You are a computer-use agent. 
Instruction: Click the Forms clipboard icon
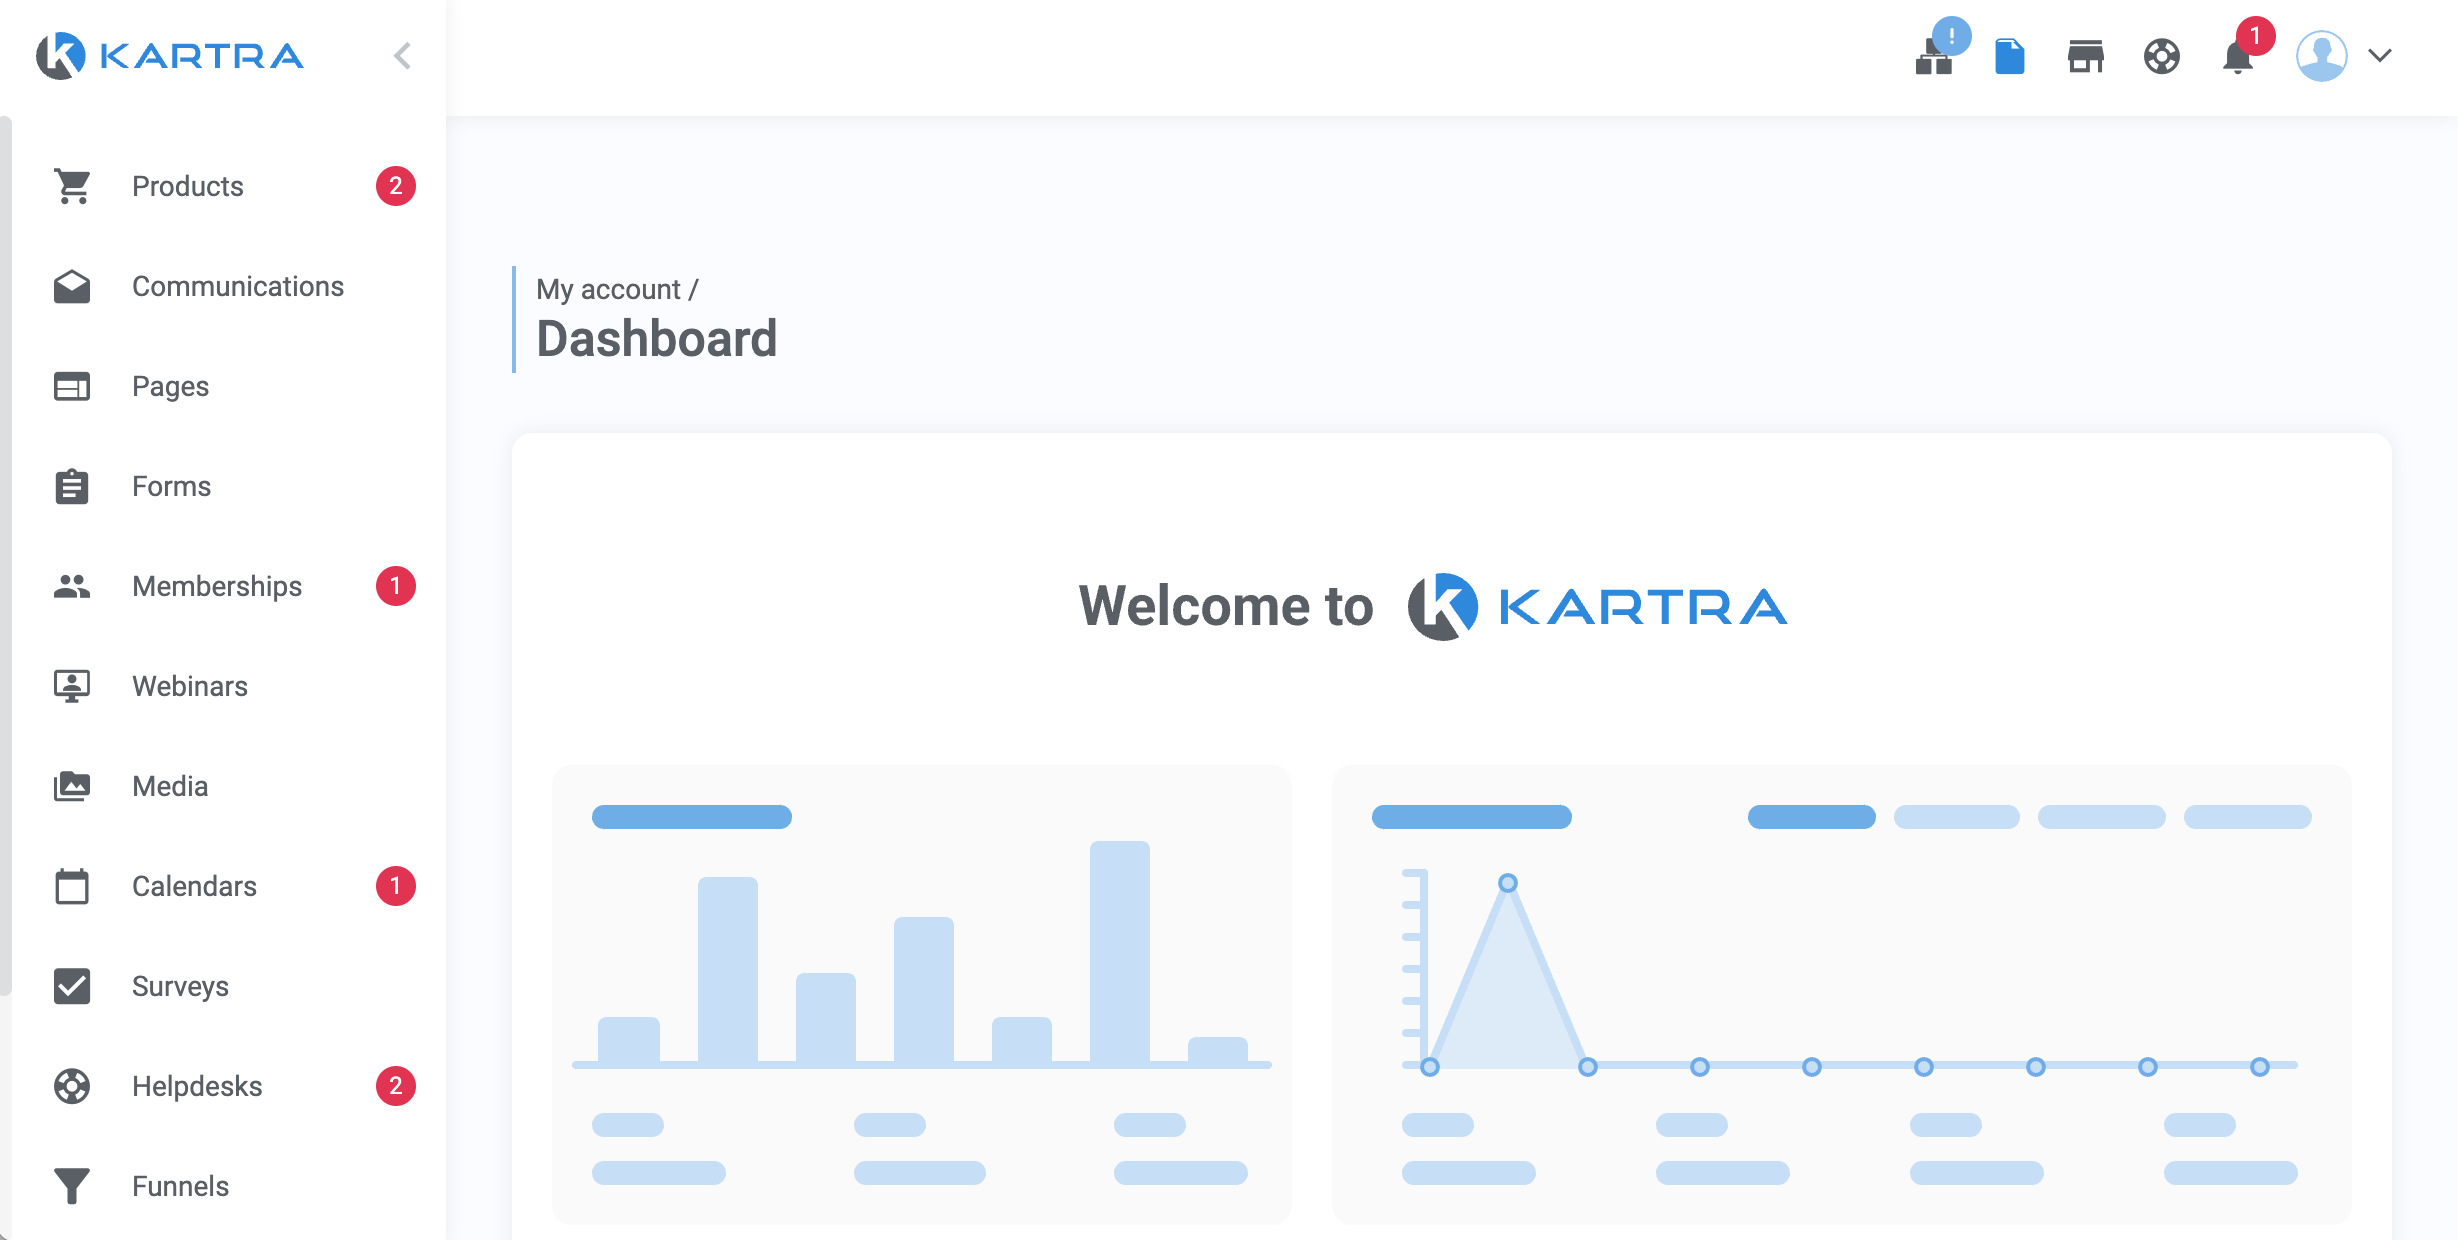click(x=72, y=486)
